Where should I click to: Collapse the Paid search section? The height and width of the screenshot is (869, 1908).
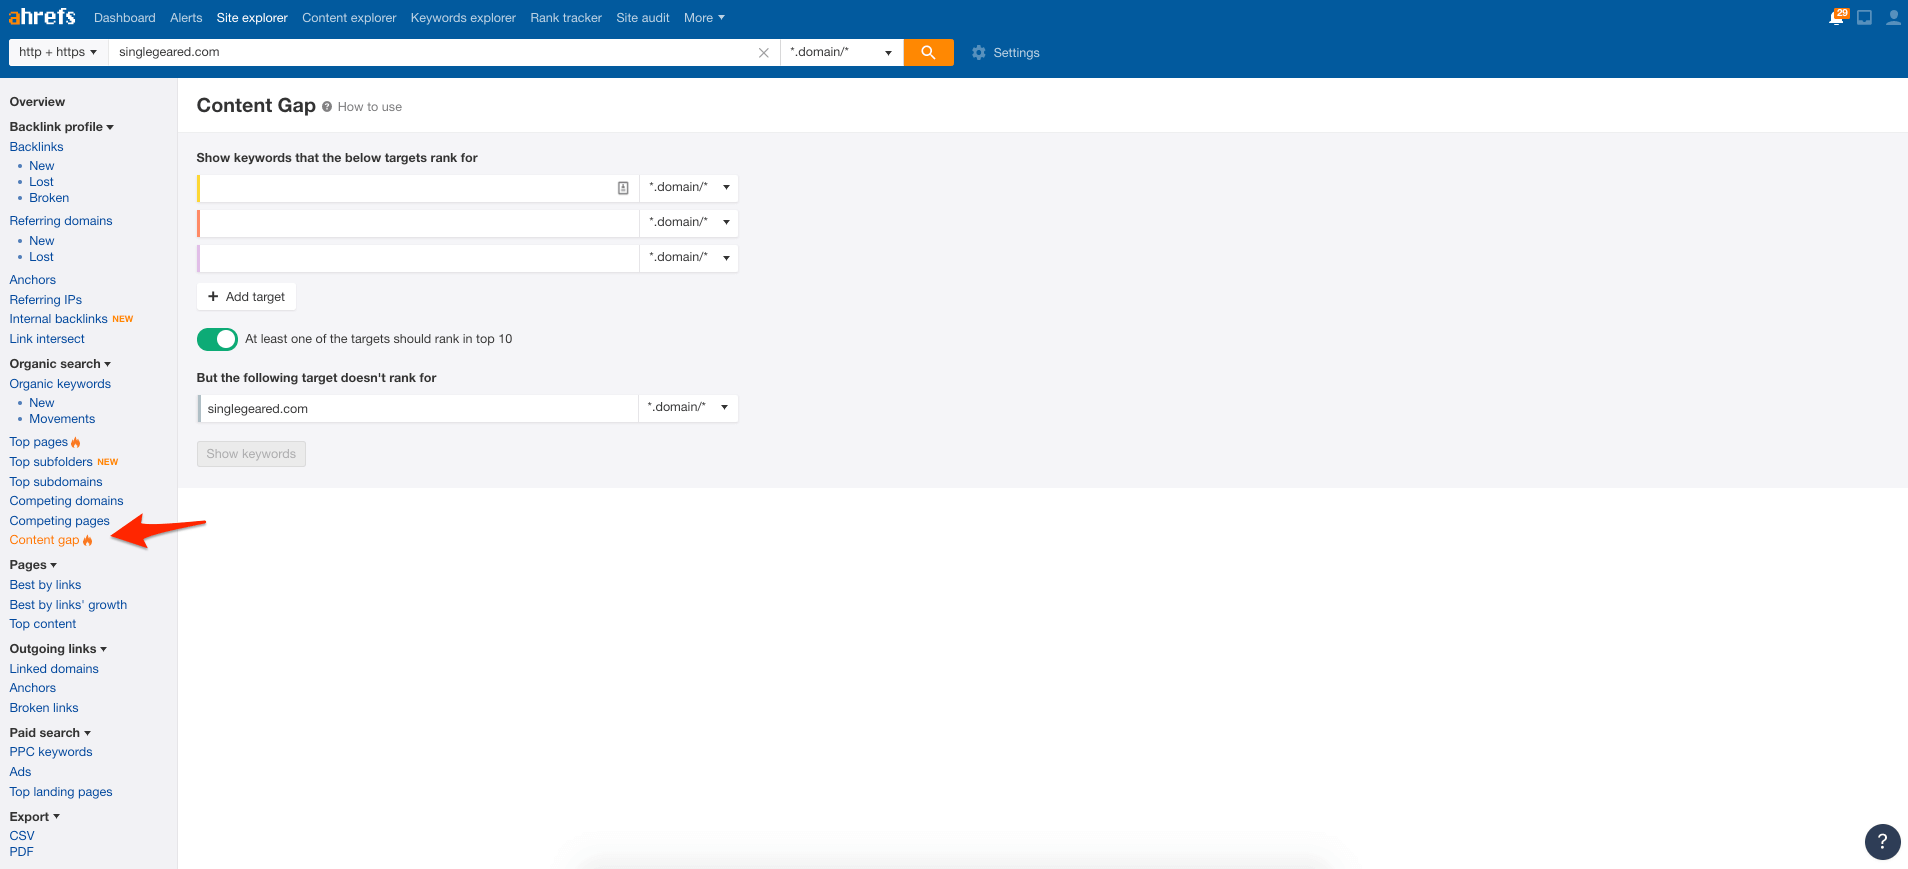tap(50, 733)
